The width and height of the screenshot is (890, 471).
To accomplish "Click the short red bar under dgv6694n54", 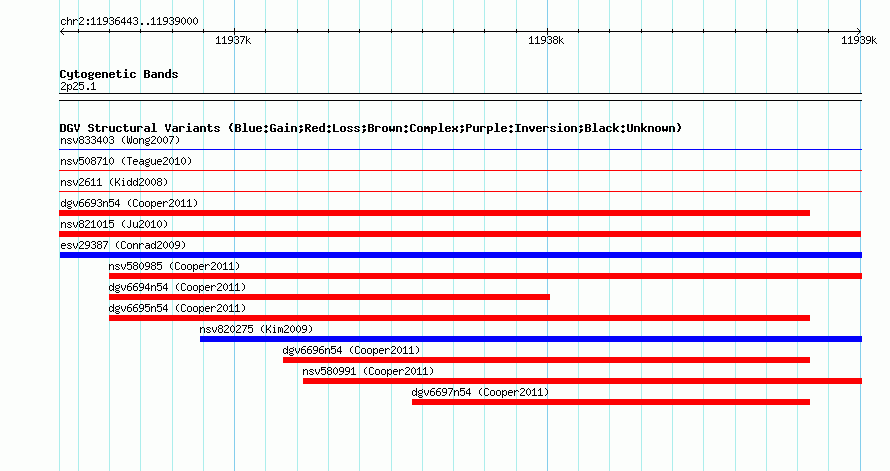I will pyautogui.click(x=329, y=297).
